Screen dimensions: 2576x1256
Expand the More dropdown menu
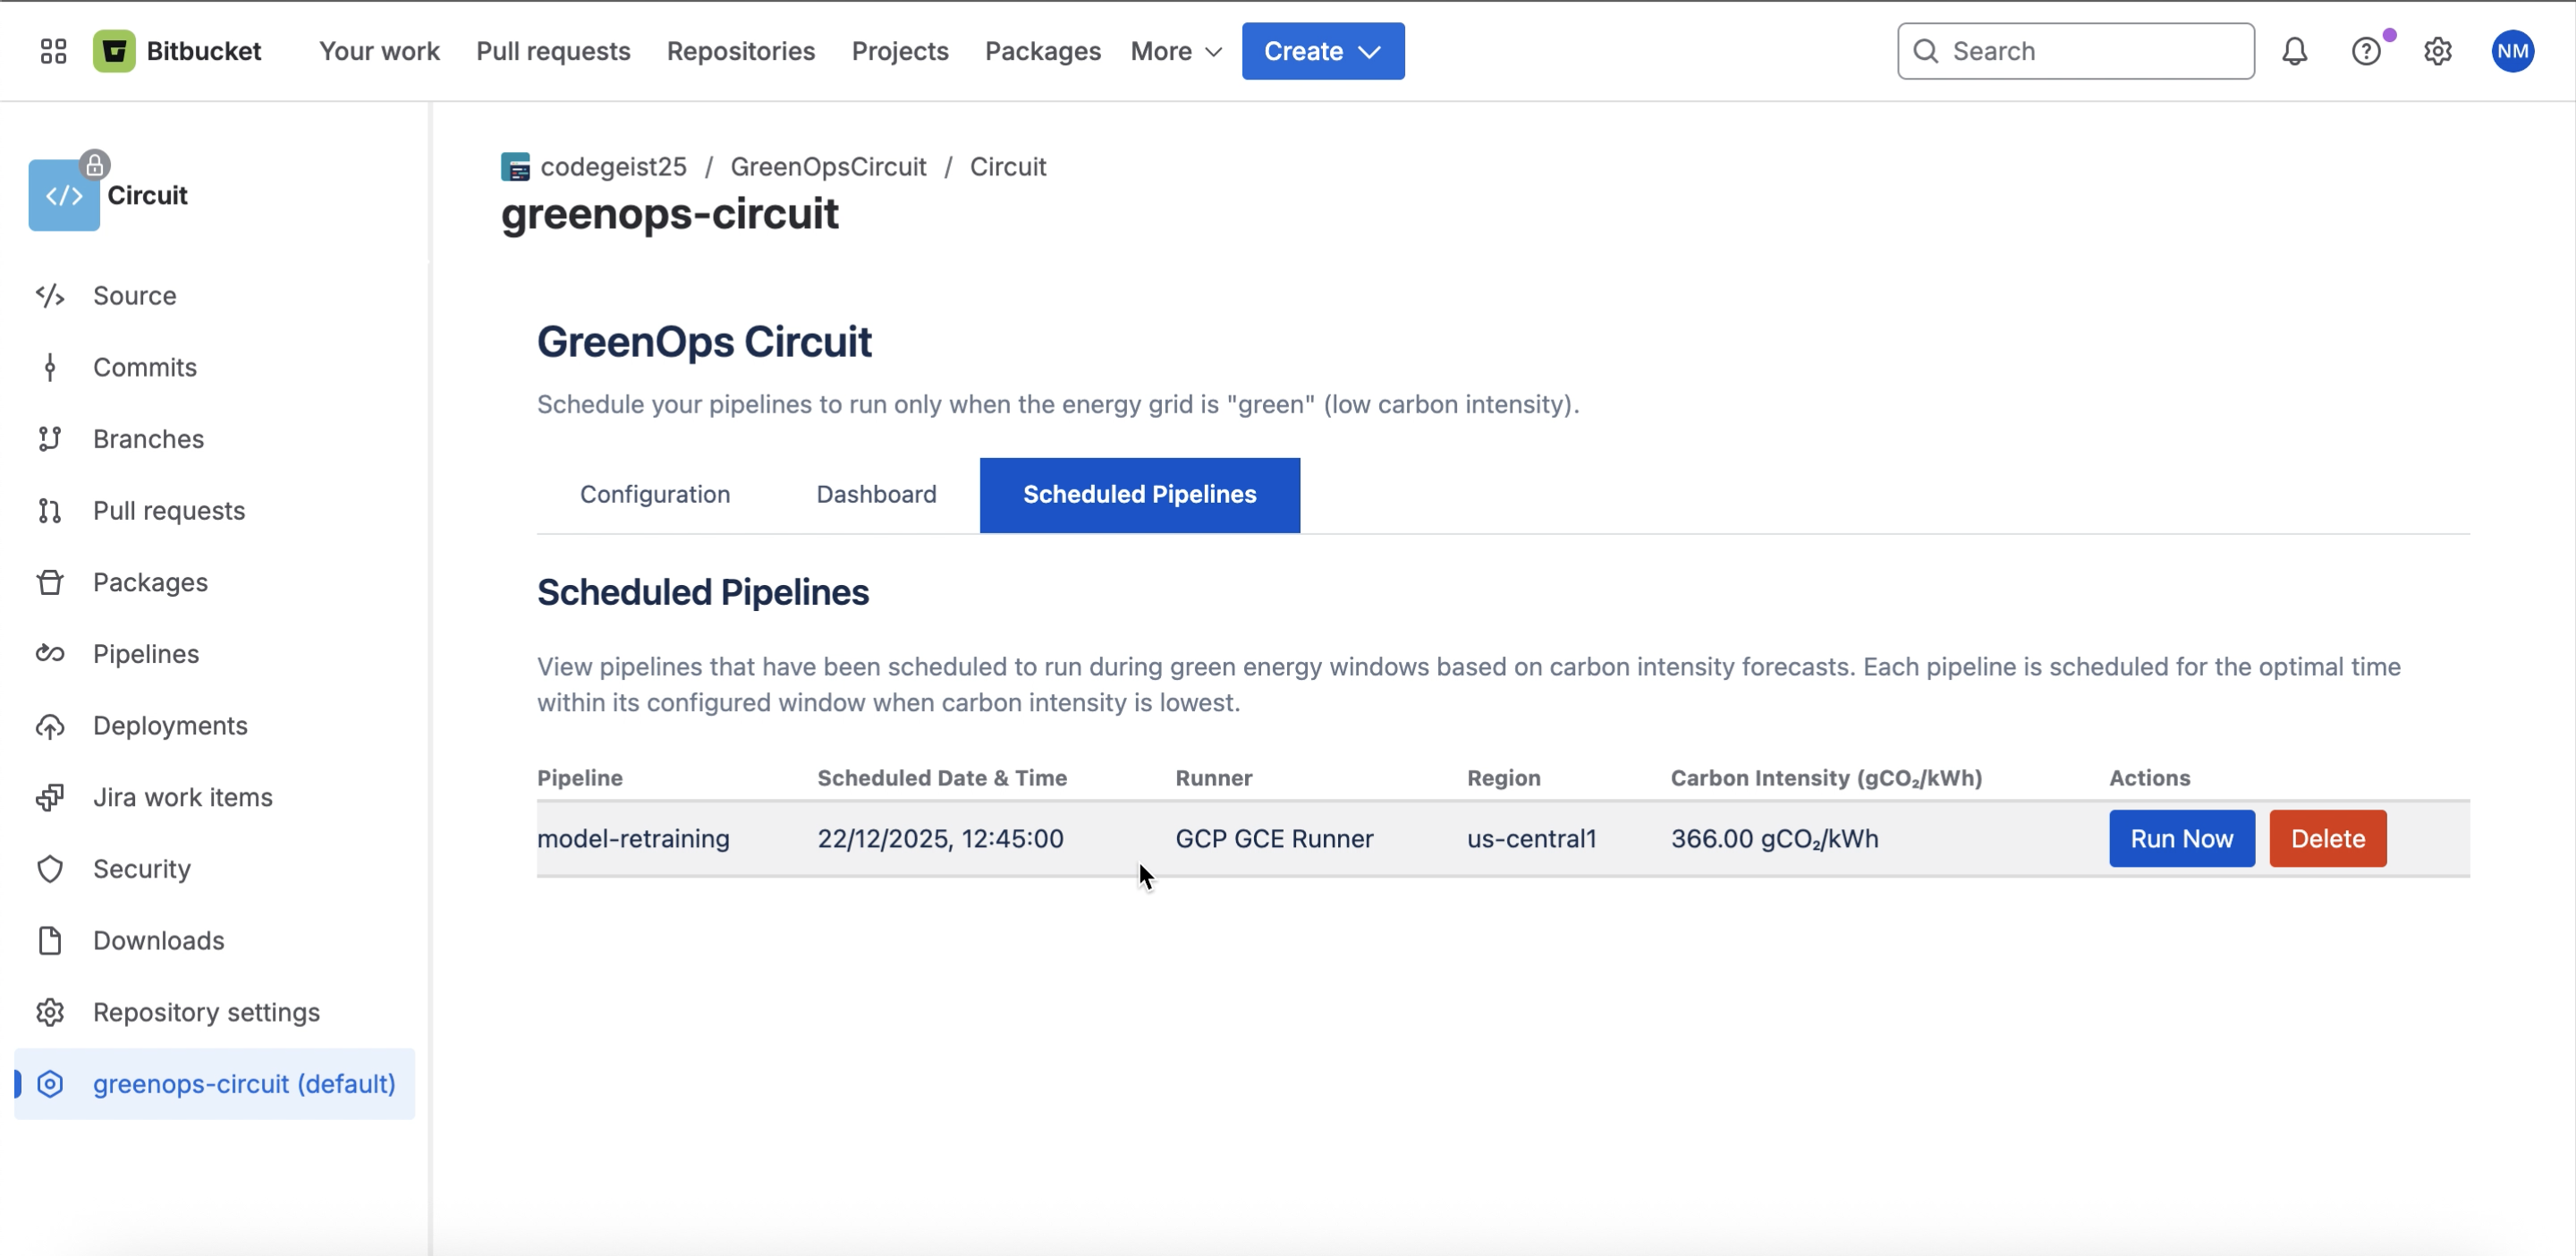tap(1176, 51)
